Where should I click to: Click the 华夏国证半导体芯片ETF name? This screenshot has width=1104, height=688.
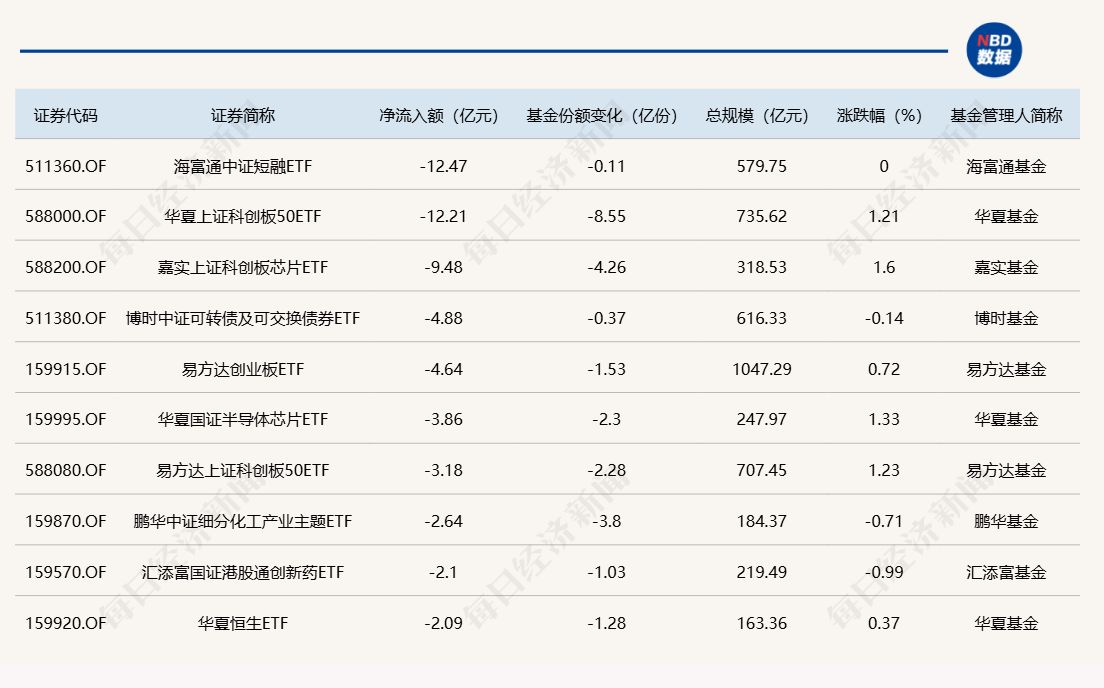coord(243,419)
